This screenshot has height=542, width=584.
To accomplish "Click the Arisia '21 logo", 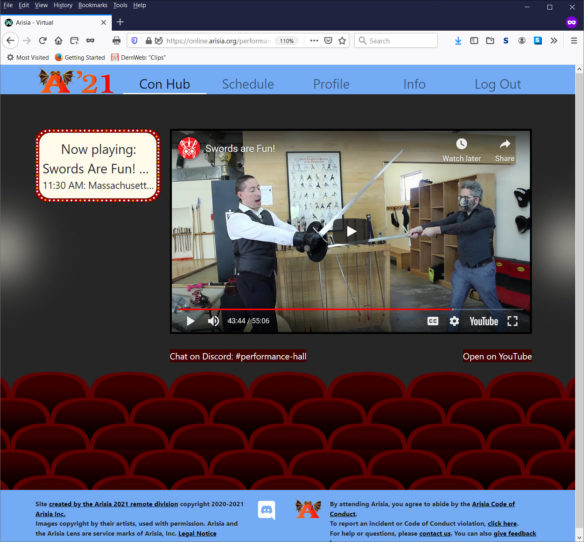I will point(76,81).
